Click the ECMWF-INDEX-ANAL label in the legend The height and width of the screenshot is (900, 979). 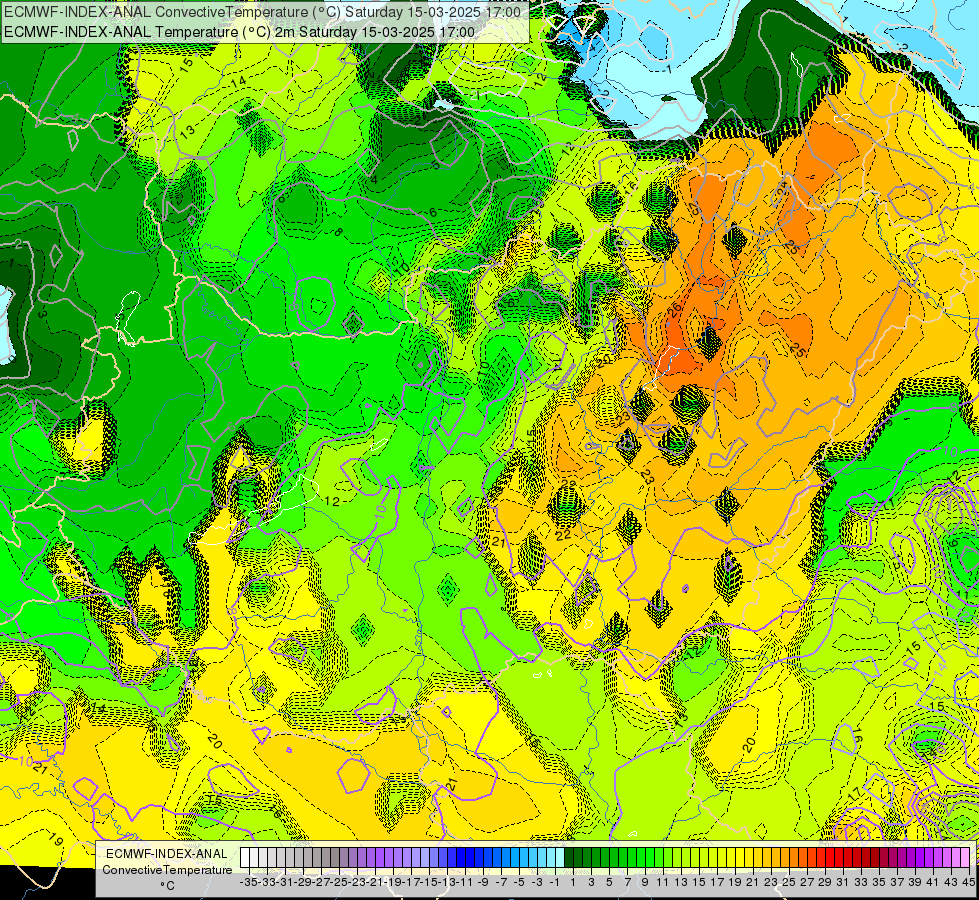coord(167,854)
